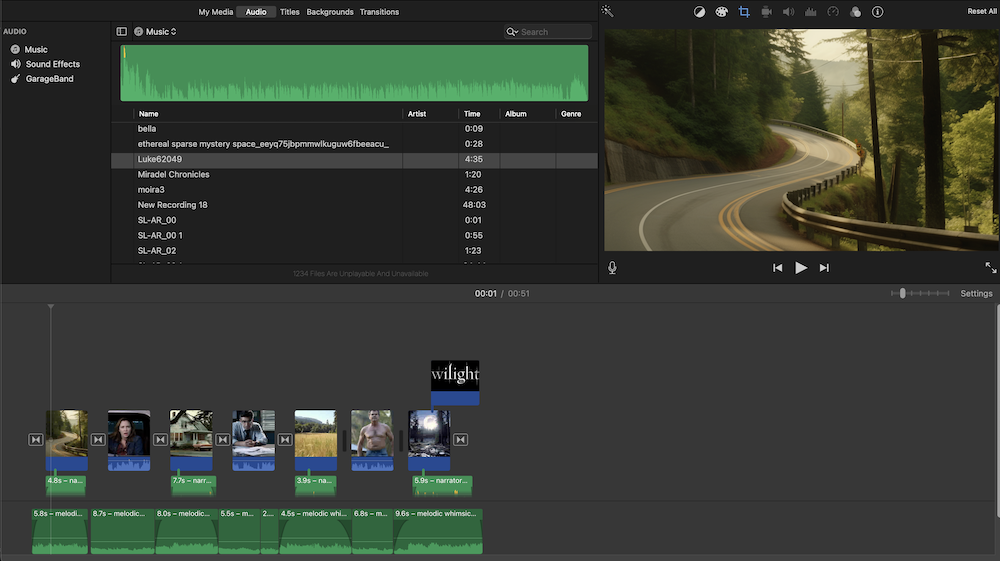Click transition between desk man and field clips
The width and height of the screenshot is (1000, 561).
[x=284, y=439]
